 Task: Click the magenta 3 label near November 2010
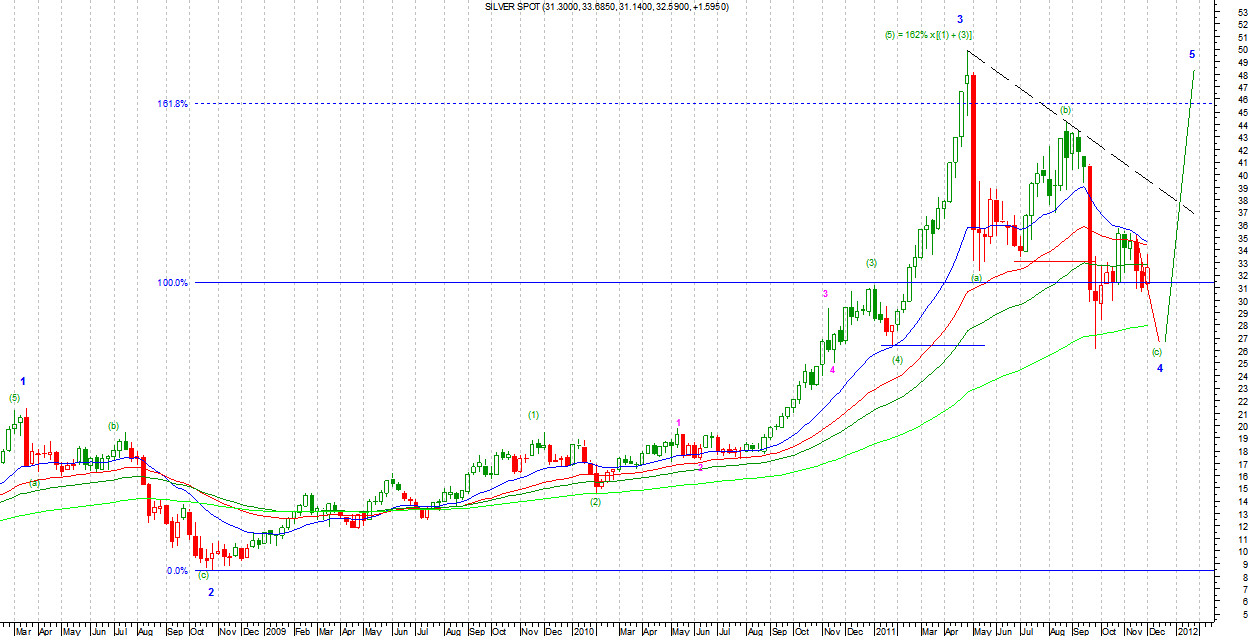click(825, 293)
